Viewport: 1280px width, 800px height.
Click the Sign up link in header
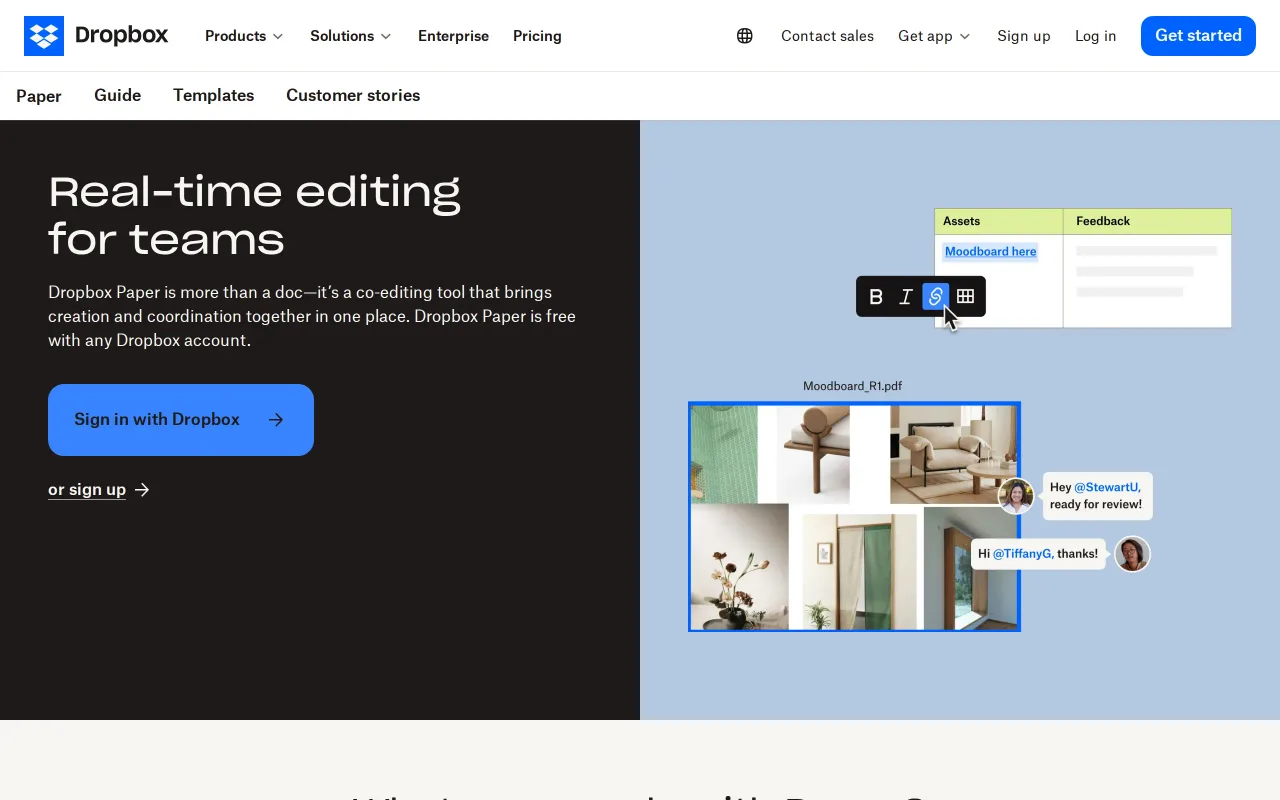[x=1023, y=36]
